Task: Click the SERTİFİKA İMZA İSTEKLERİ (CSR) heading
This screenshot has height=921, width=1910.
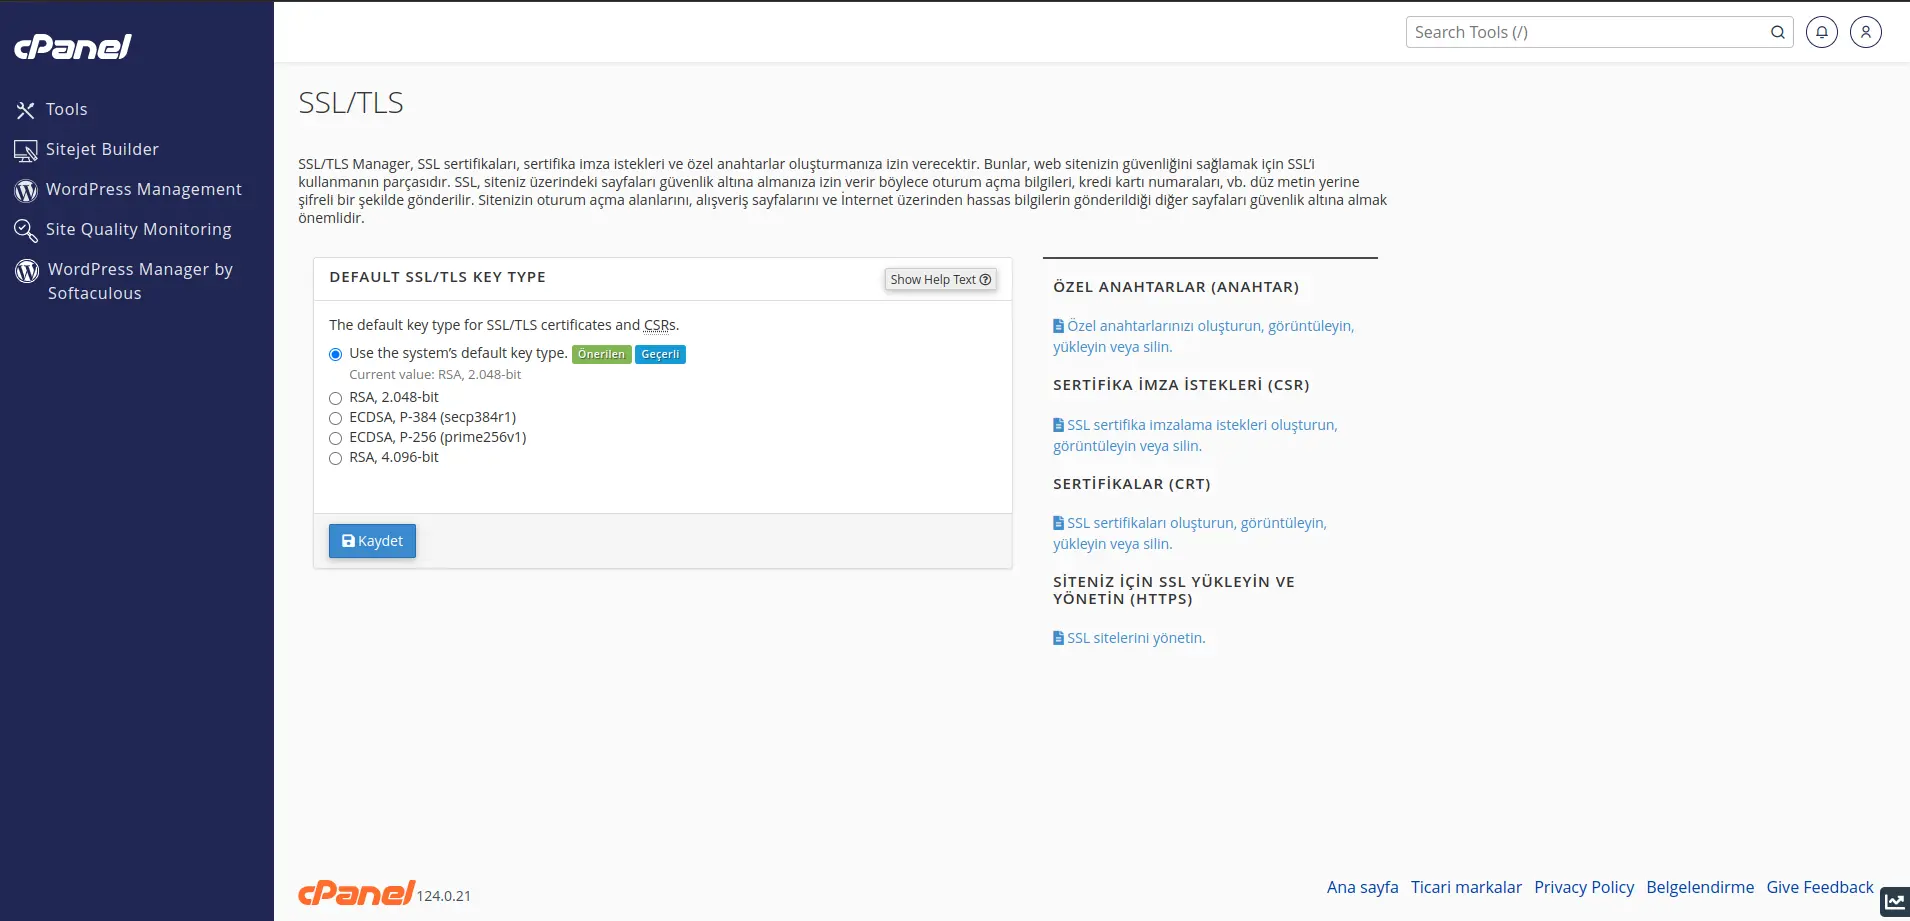Action: point(1181,385)
